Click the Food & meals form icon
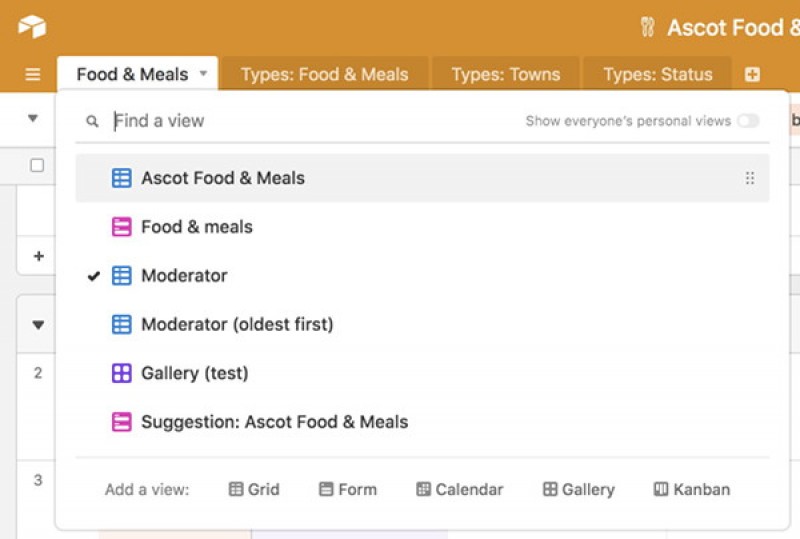 (x=121, y=227)
